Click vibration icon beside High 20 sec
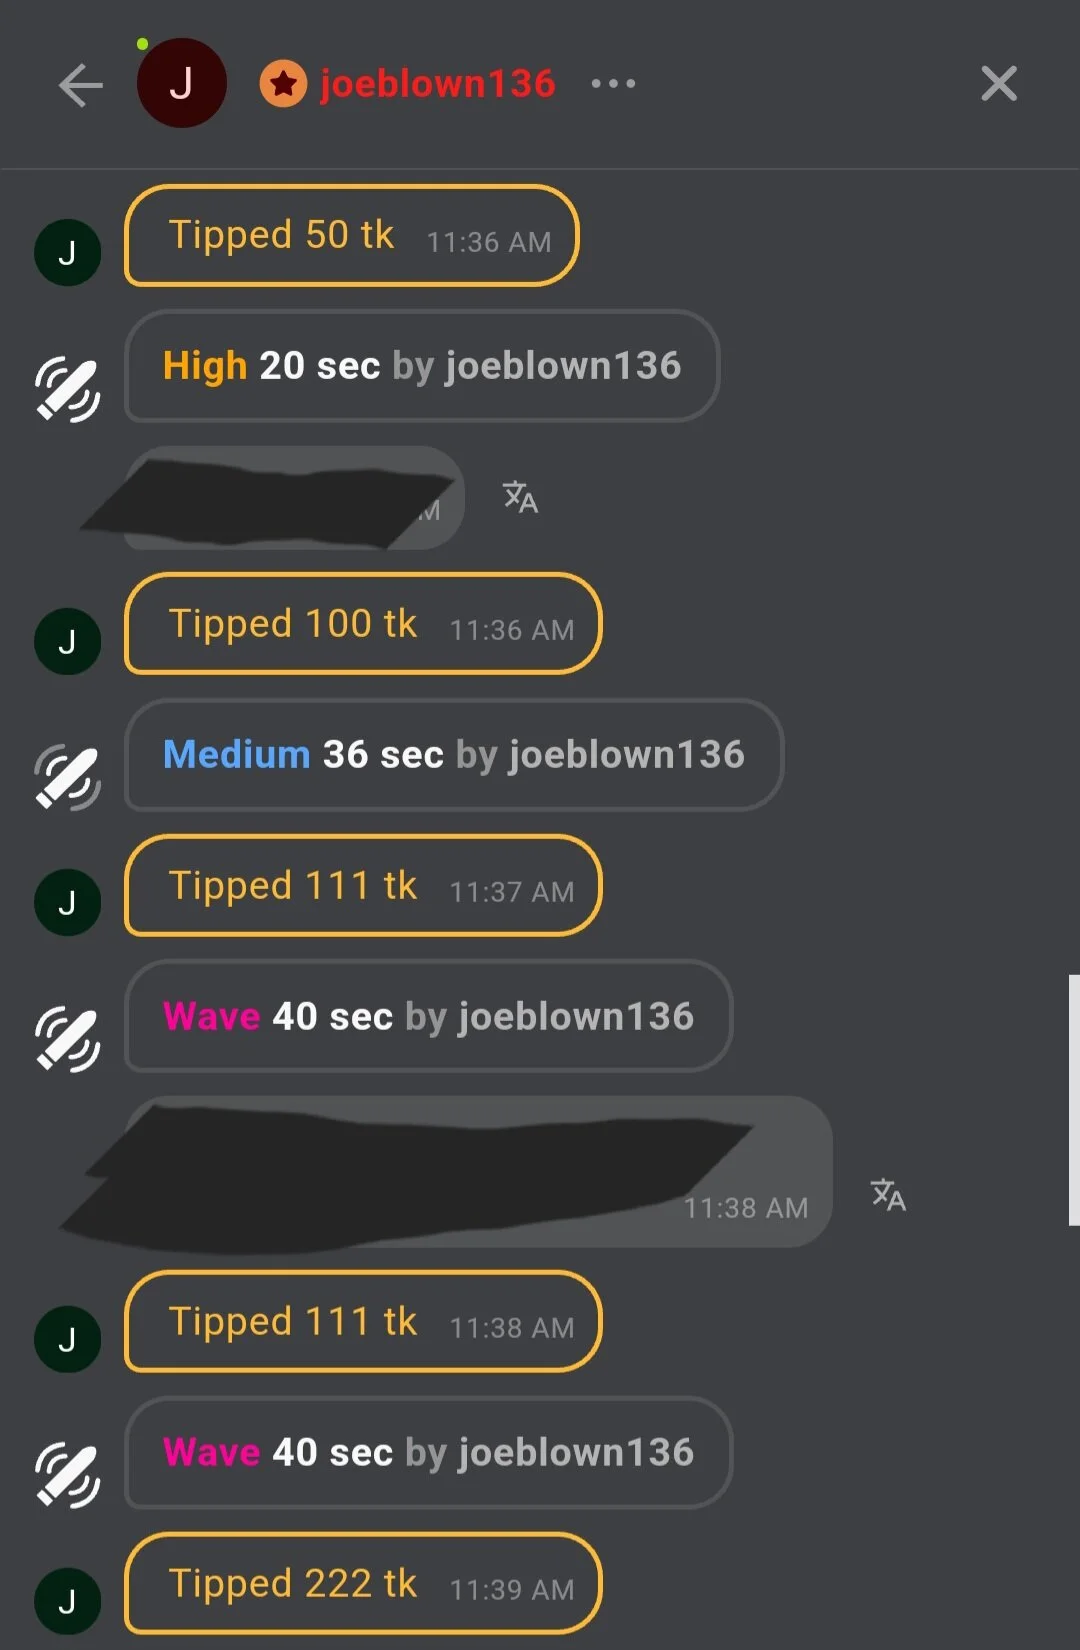Viewport: 1080px width, 1650px height. click(x=67, y=388)
